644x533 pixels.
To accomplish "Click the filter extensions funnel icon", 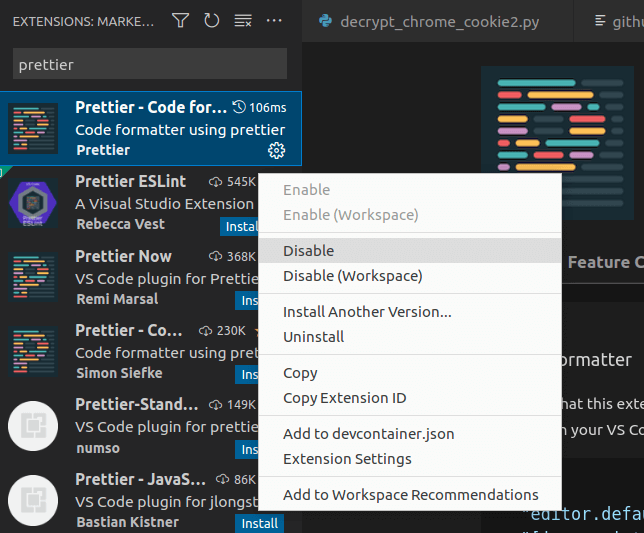I will point(180,20).
